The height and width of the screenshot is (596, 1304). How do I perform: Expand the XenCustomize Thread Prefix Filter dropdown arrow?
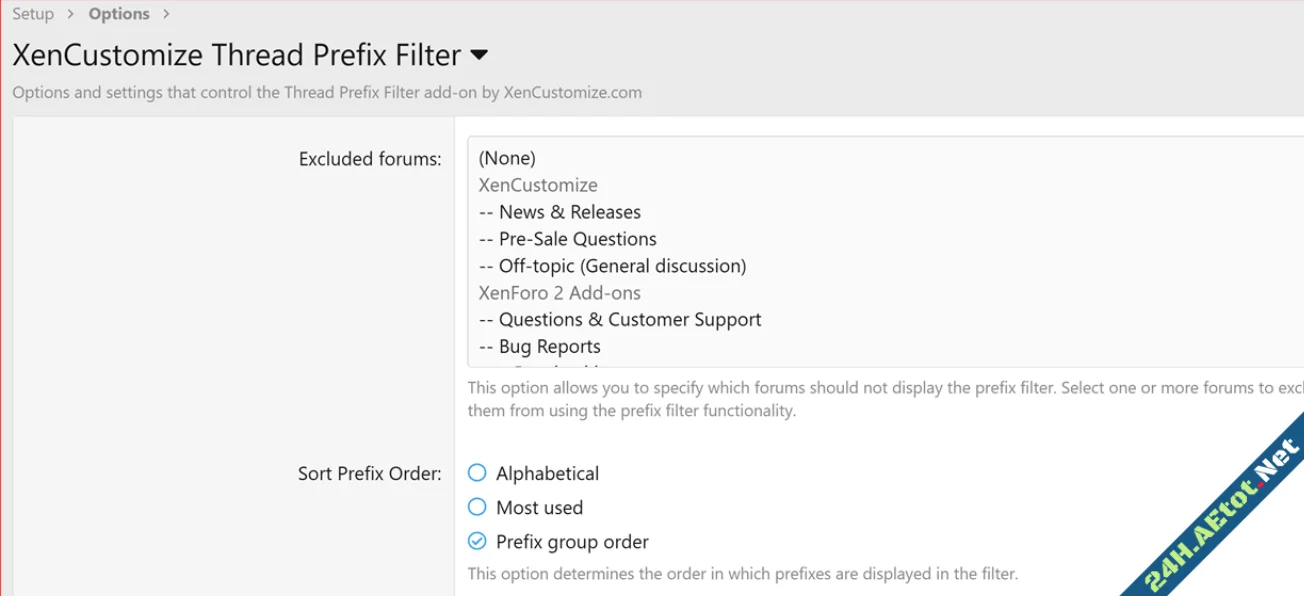(479, 54)
